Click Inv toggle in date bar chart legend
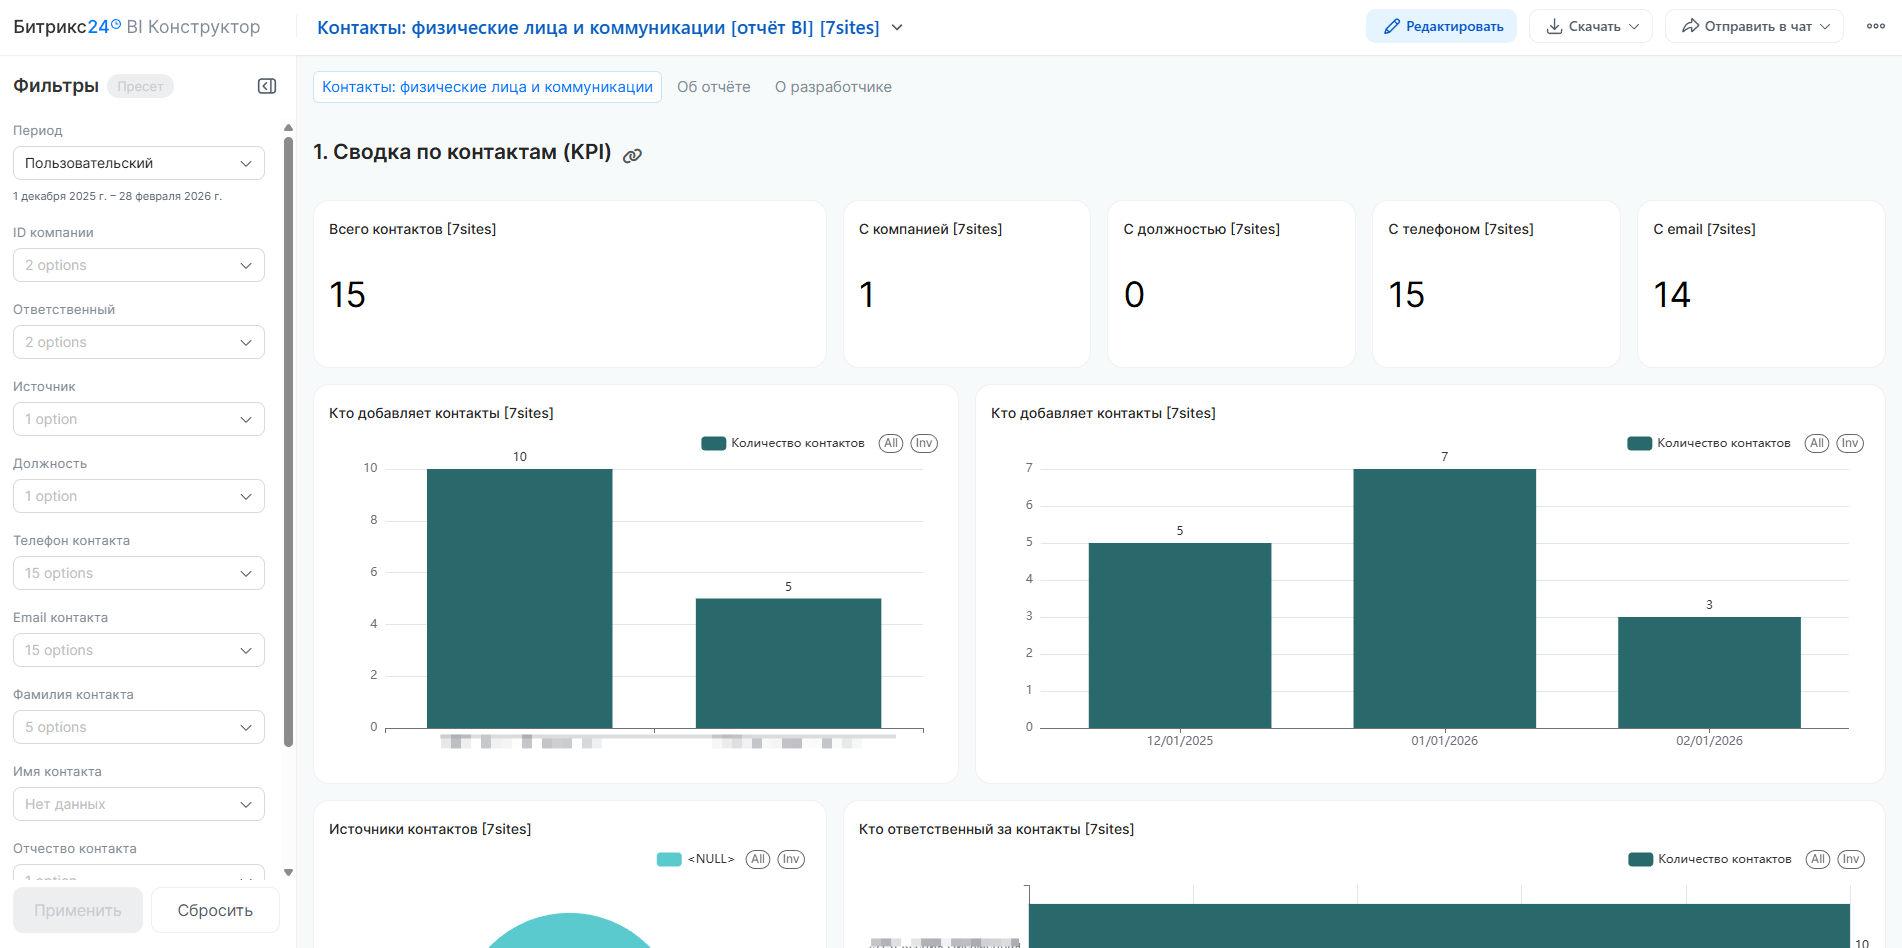Image resolution: width=1902 pixels, height=948 pixels. click(1849, 443)
